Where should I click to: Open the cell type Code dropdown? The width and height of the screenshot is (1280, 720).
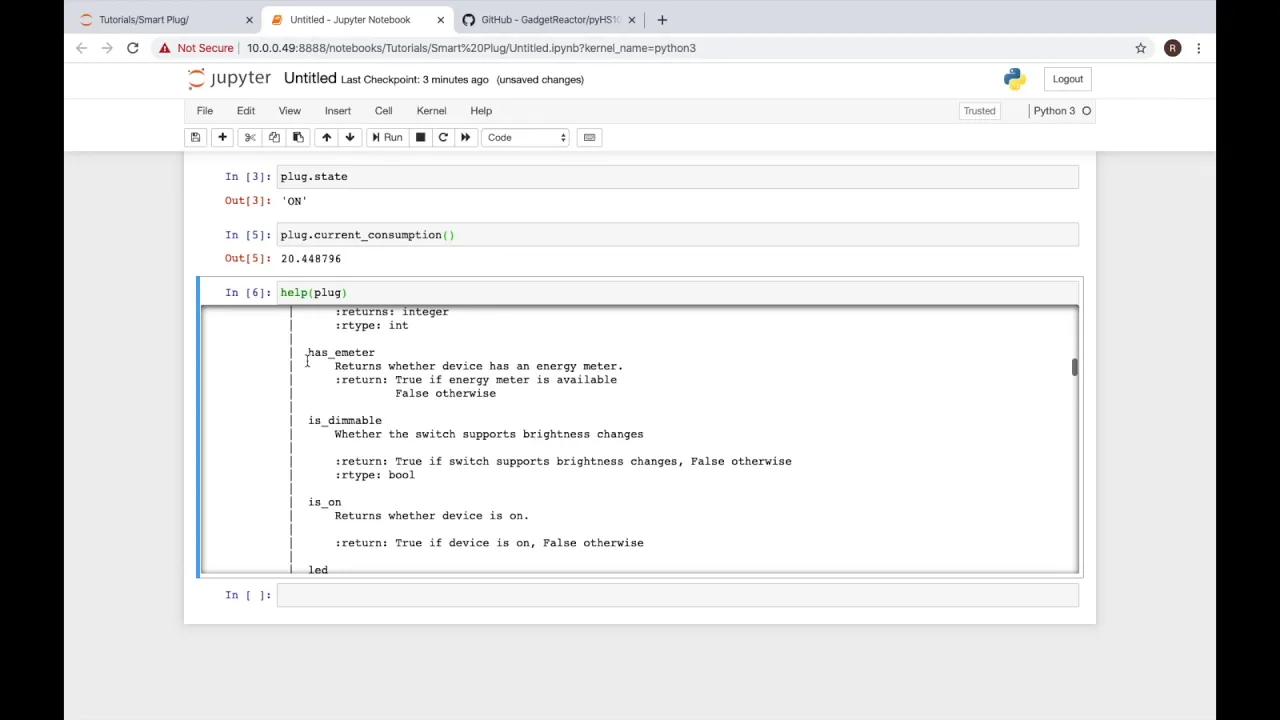click(x=526, y=137)
